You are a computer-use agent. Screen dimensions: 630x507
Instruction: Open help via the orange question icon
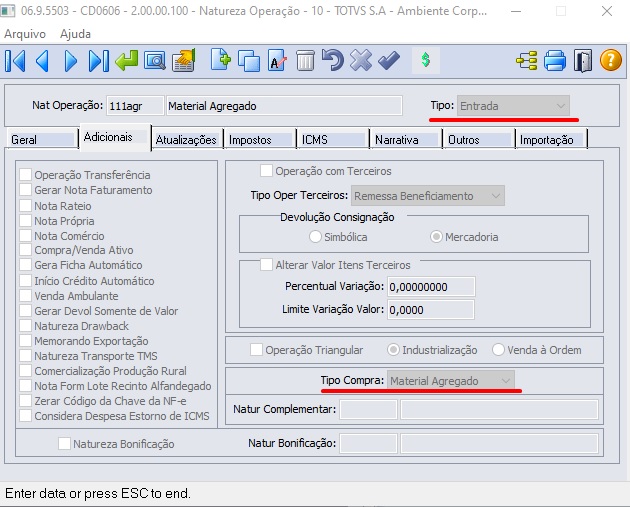click(611, 60)
